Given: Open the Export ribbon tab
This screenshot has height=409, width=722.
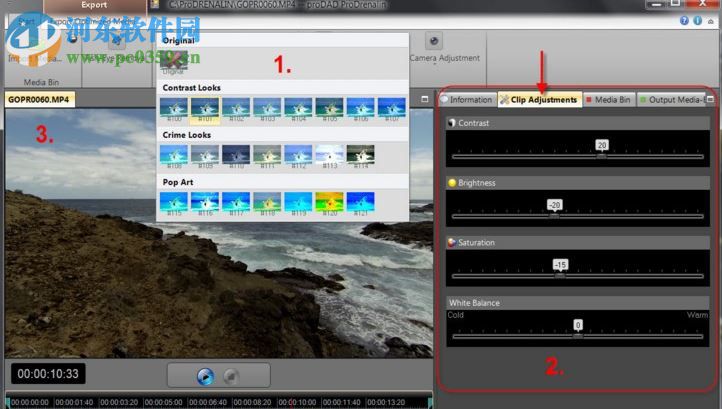Looking at the screenshot, I should tap(93, 5).
